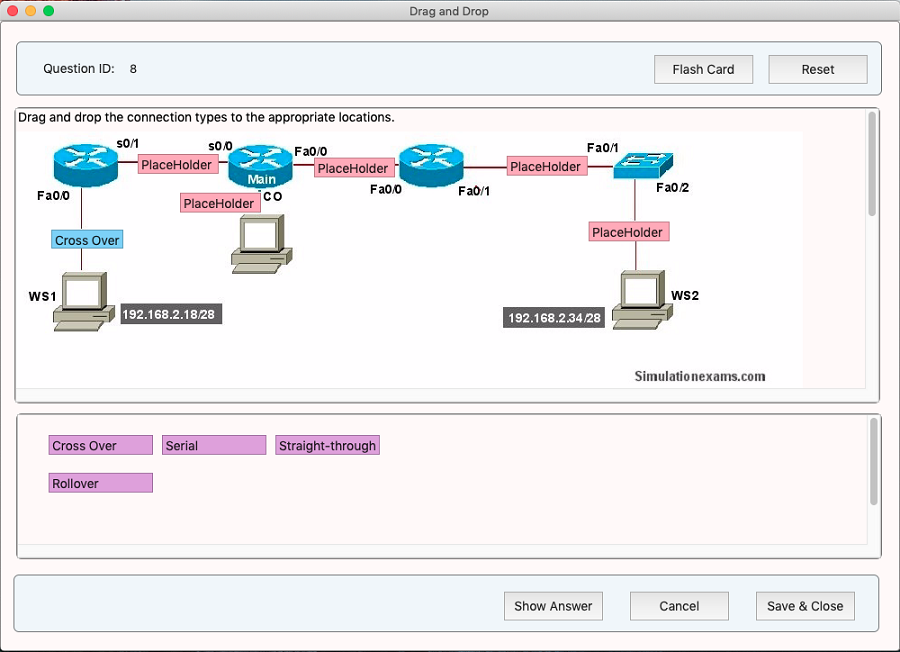Select the Serial connection label
The image size is (900, 652).
coord(213,445)
